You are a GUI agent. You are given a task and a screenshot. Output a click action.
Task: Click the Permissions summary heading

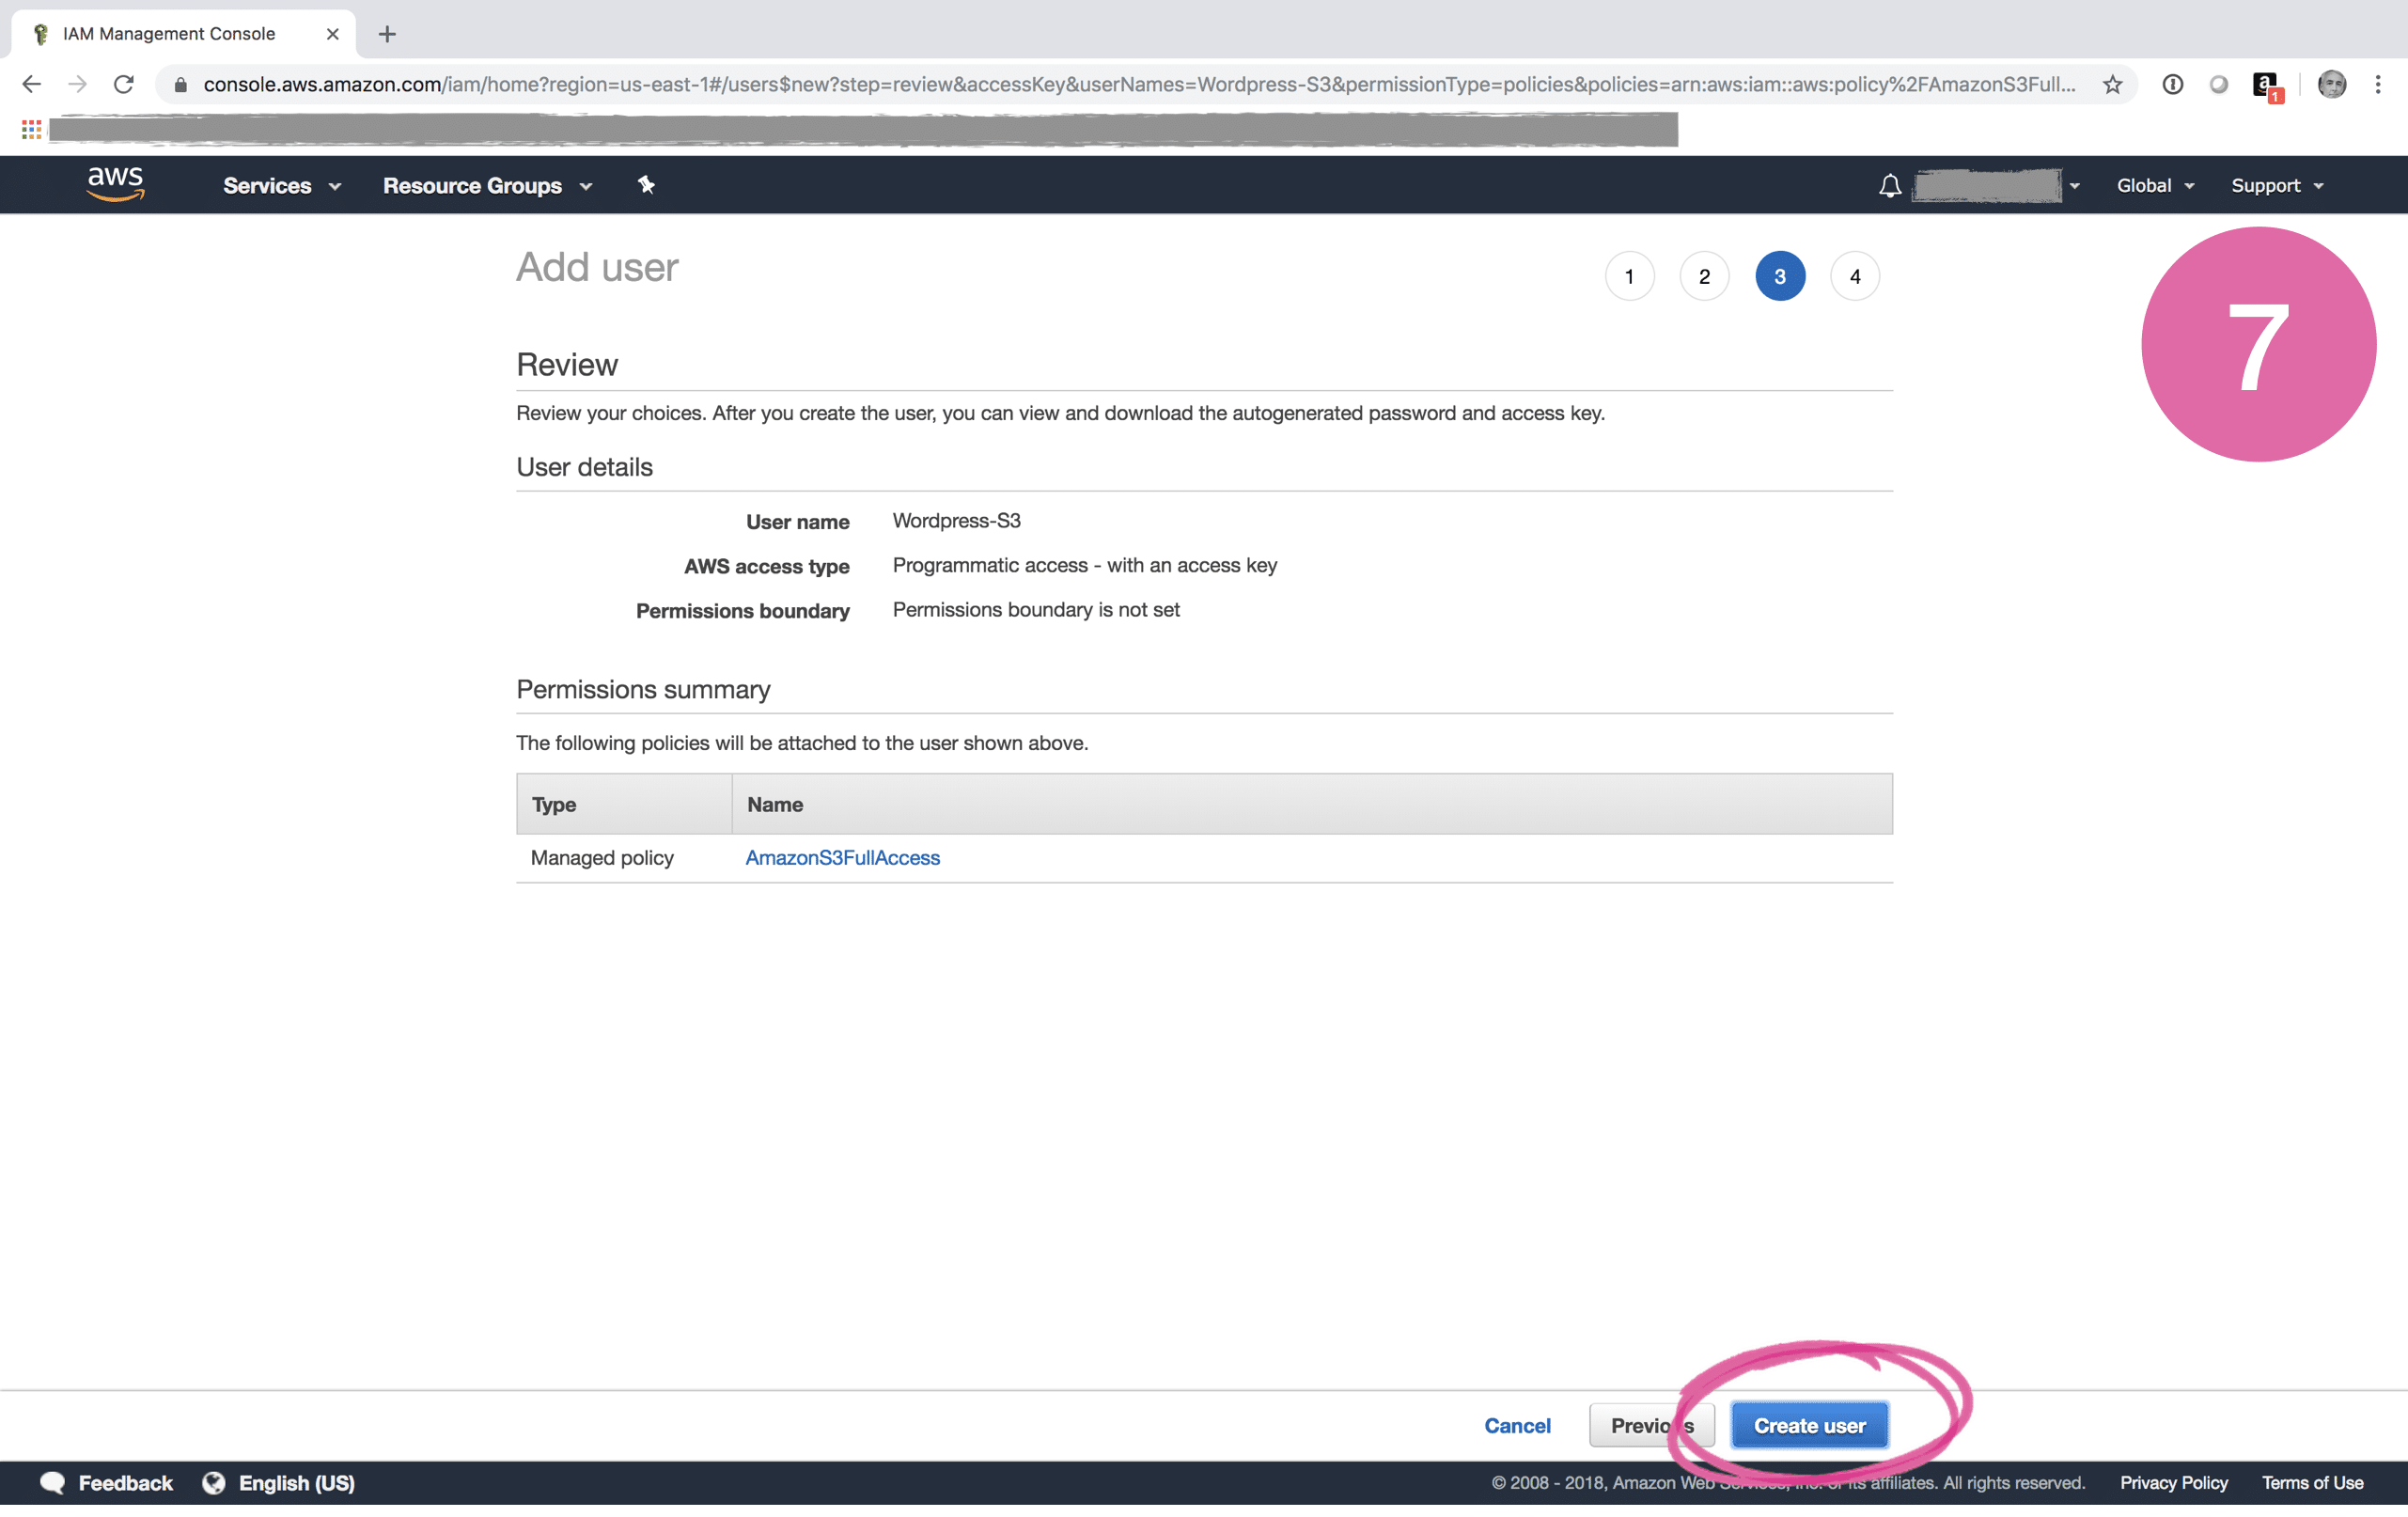(643, 689)
